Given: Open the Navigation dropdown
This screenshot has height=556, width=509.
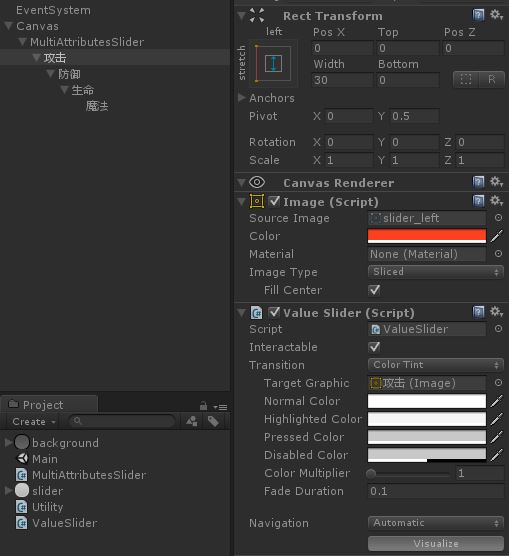Looking at the screenshot, I should (x=436, y=523).
